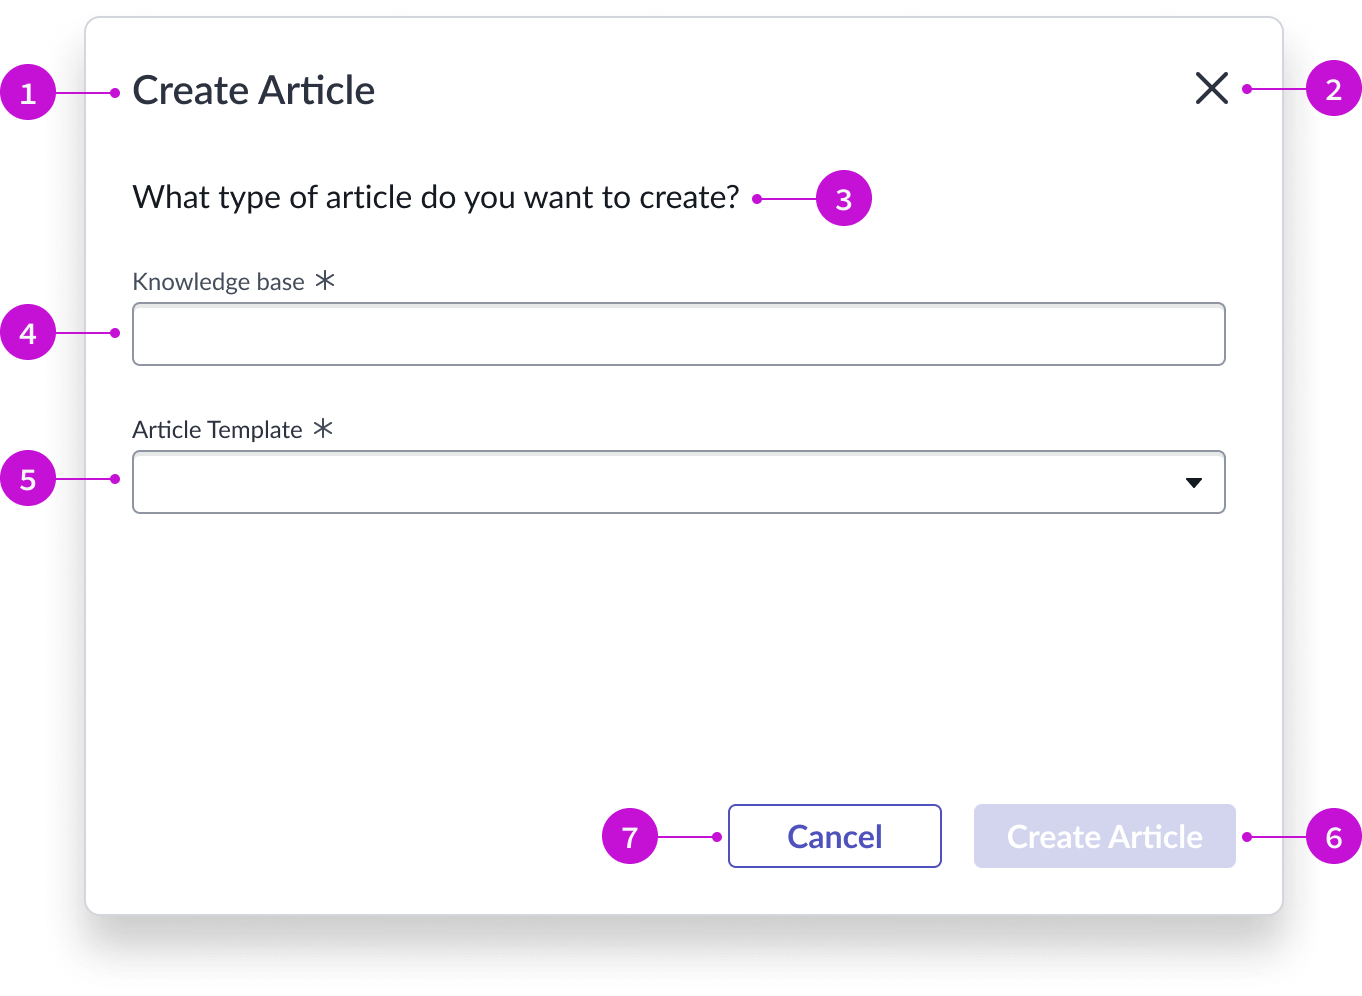This screenshot has height=996, width=1362.
Task: Click the magenta callout marker numbered 1
Action: [29, 91]
